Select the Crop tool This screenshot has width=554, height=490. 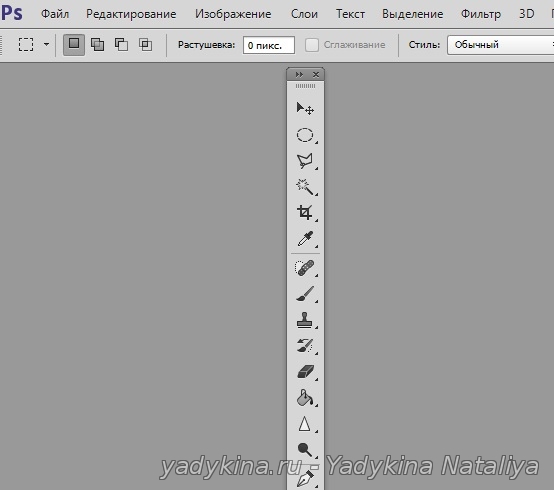click(x=305, y=213)
